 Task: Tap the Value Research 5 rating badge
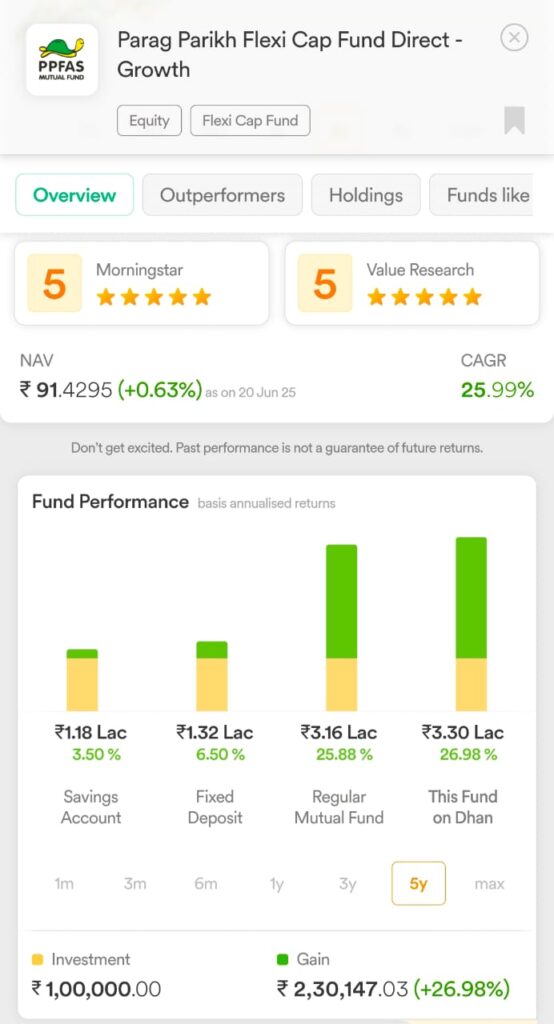click(325, 283)
